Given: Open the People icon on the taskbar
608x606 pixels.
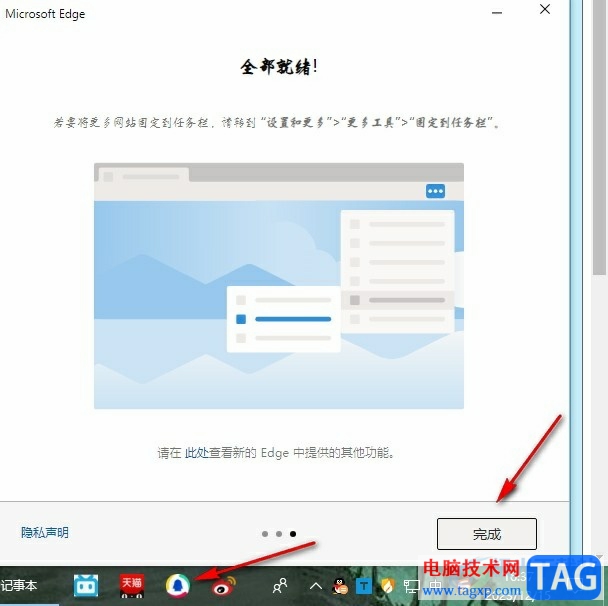Looking at the screenshot, I should click(x=280, y=585).
